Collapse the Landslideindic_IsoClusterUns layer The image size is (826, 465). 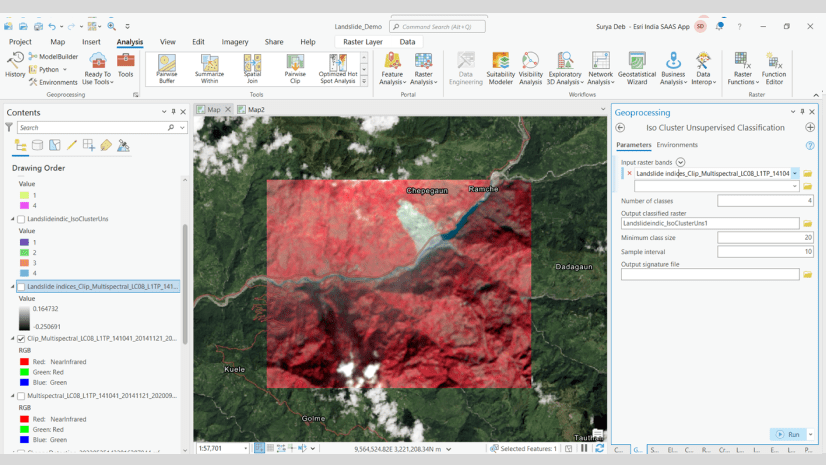pyautogui.click(x=13, y=219)
